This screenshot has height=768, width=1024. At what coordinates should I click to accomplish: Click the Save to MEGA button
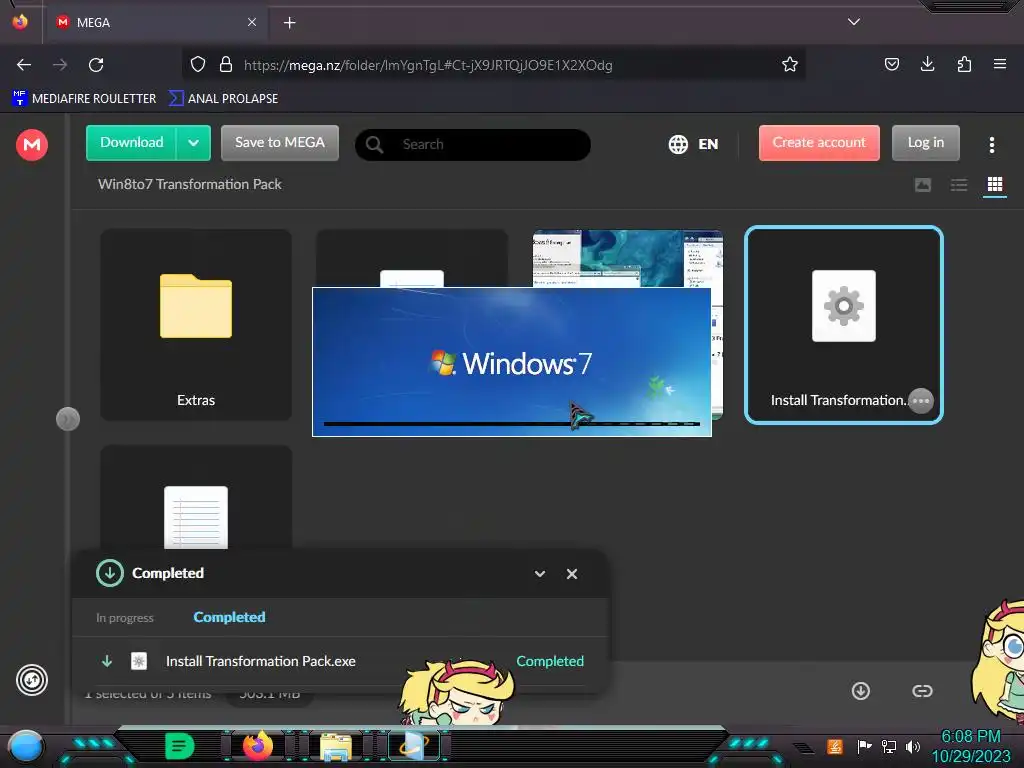pyautogui.click(x=280, y=142)
